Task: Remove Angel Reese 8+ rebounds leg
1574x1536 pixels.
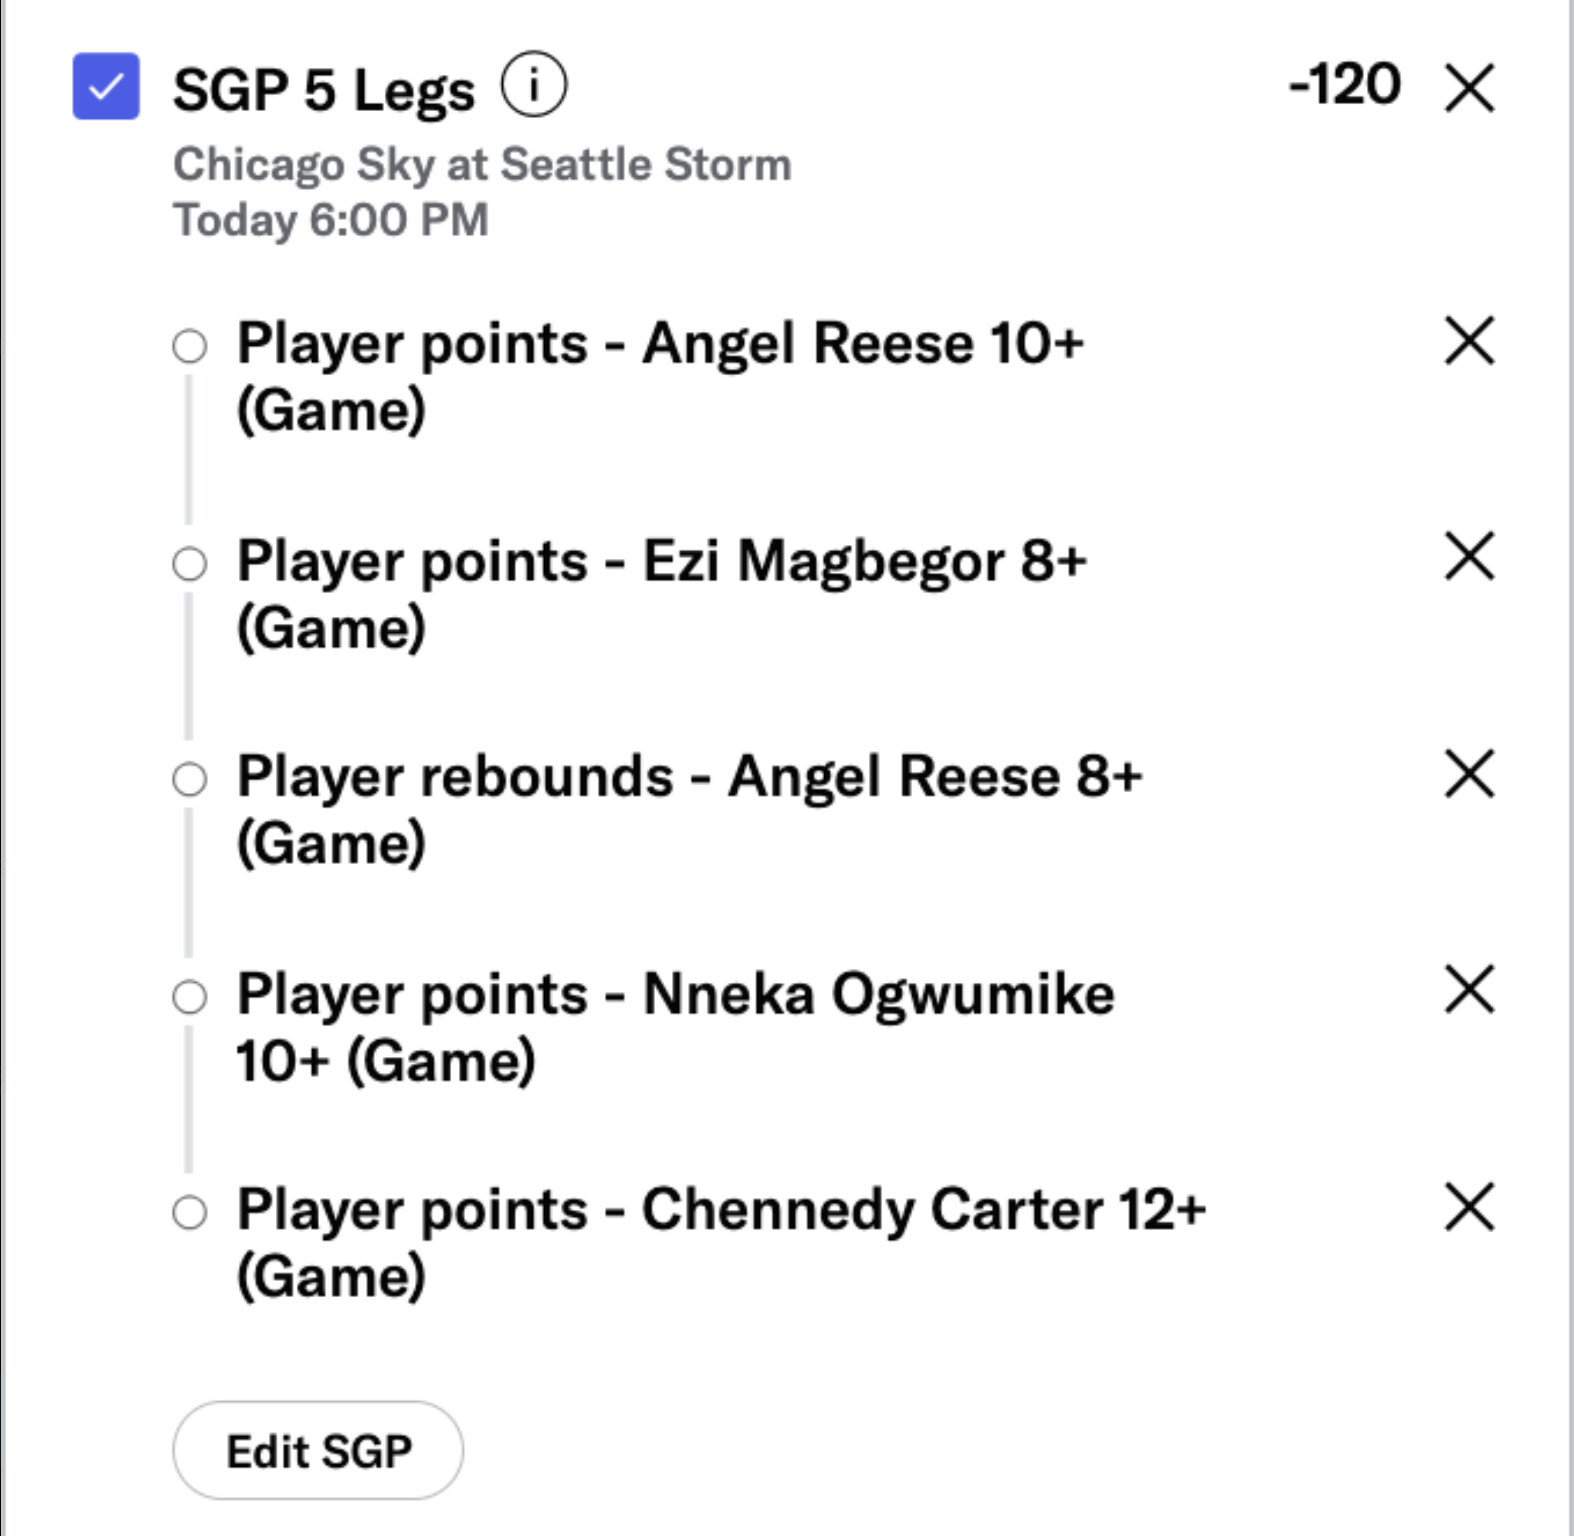Action: point(1469,774)
